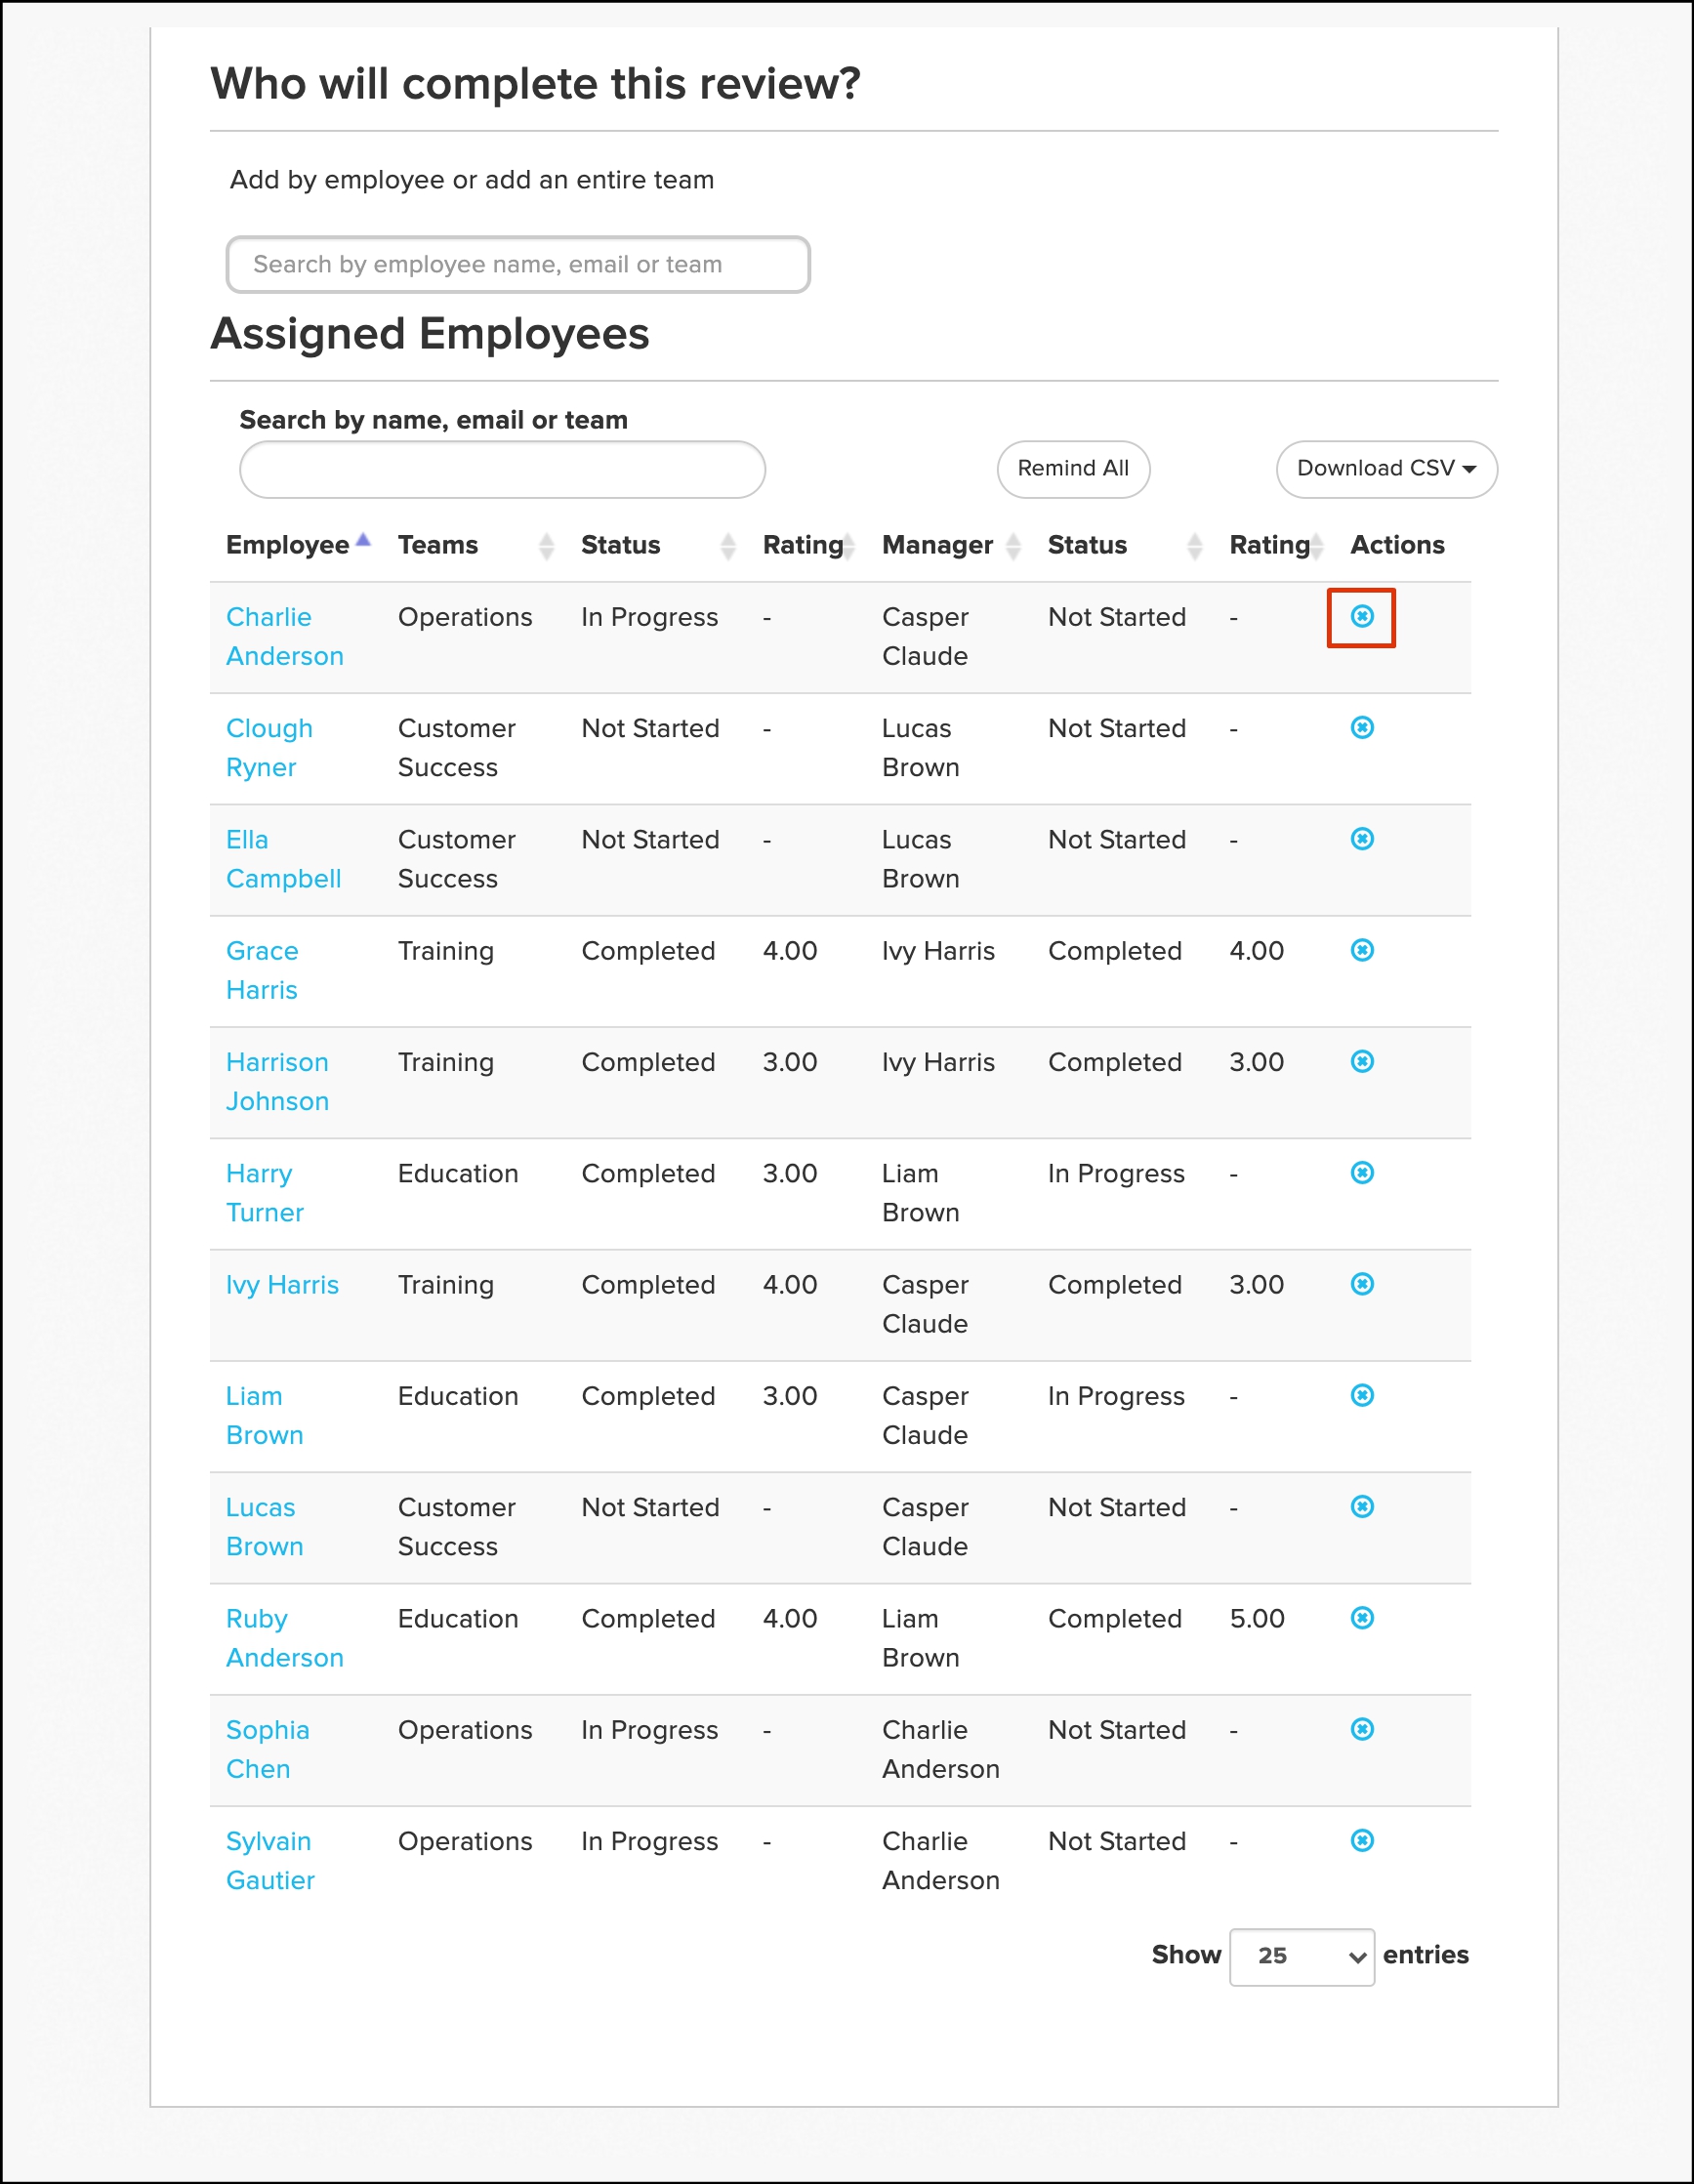Open Lucas Brown employee link
The height and width of the screenshot is (2184, 1694).
264,1526
